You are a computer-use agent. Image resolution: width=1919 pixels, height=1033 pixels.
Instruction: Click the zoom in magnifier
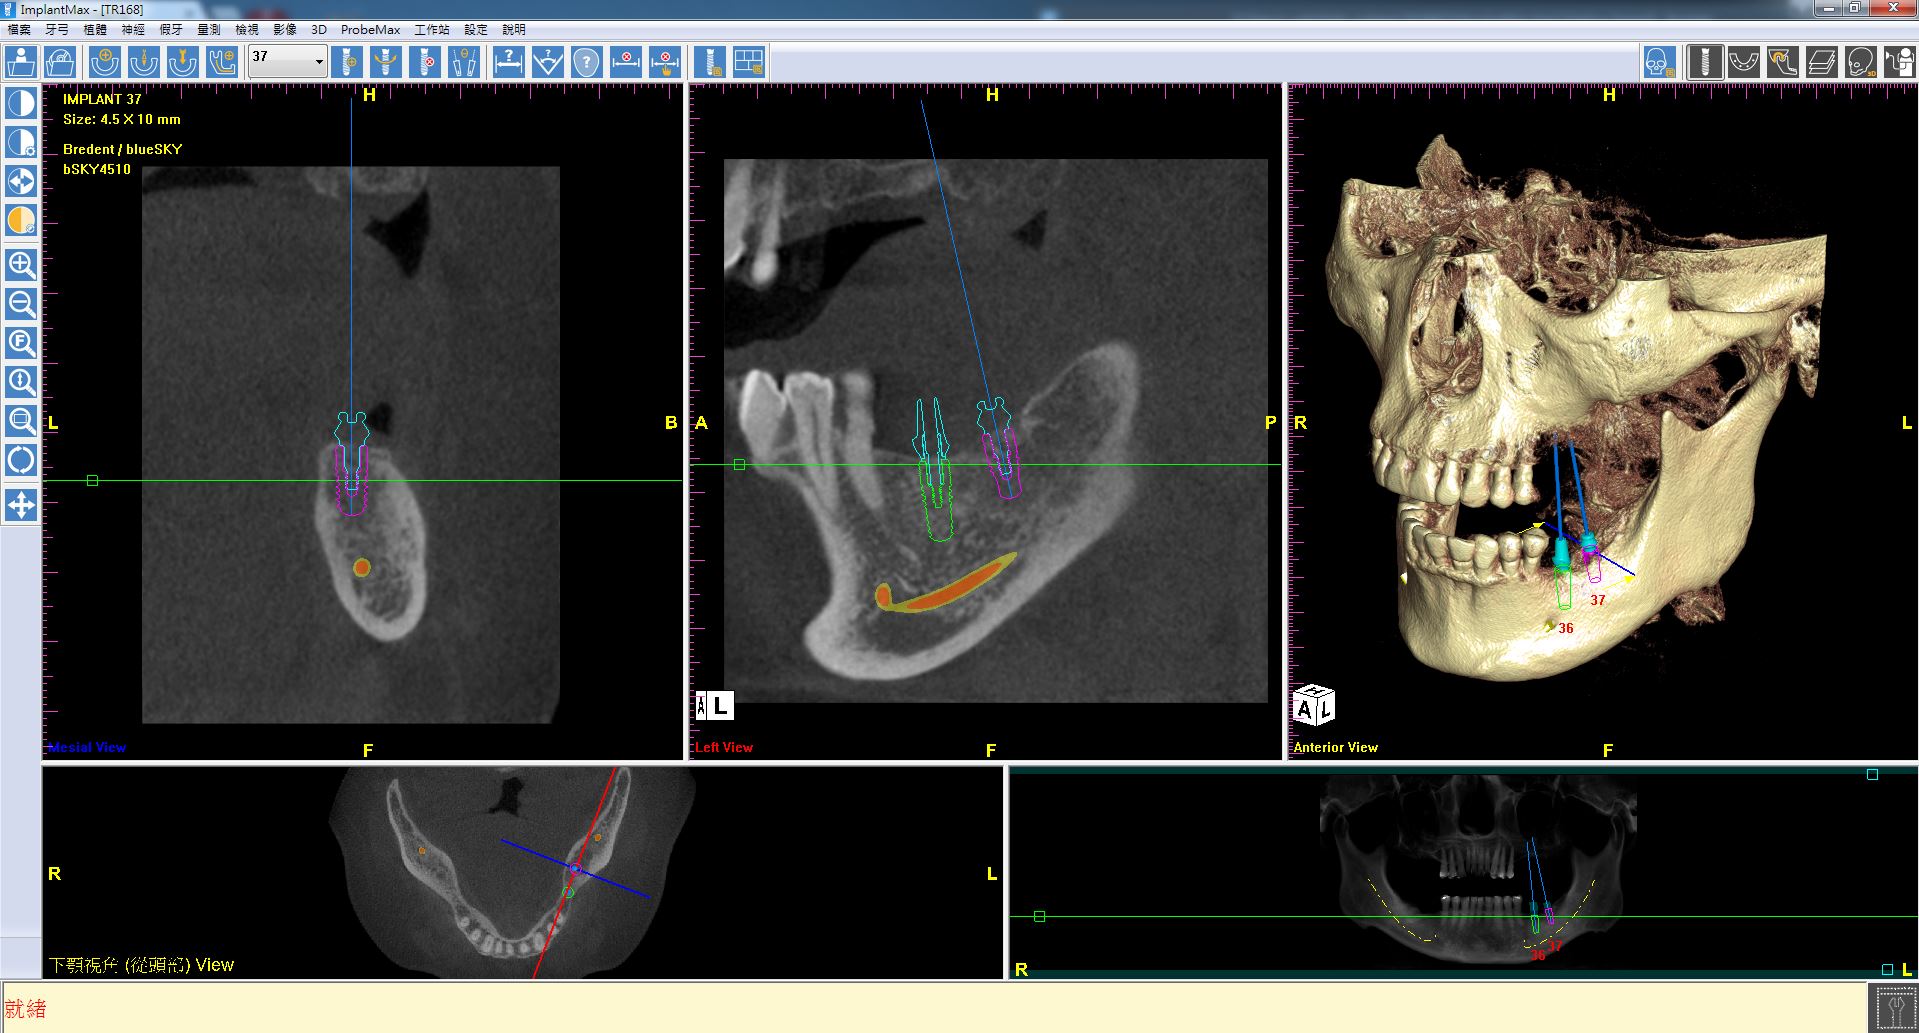[21, 265]
